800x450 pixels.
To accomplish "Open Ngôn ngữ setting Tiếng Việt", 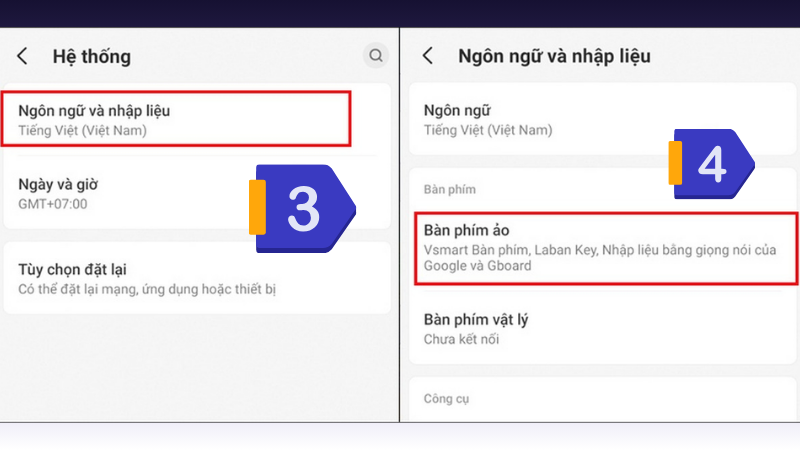I will tap(603, 119).
